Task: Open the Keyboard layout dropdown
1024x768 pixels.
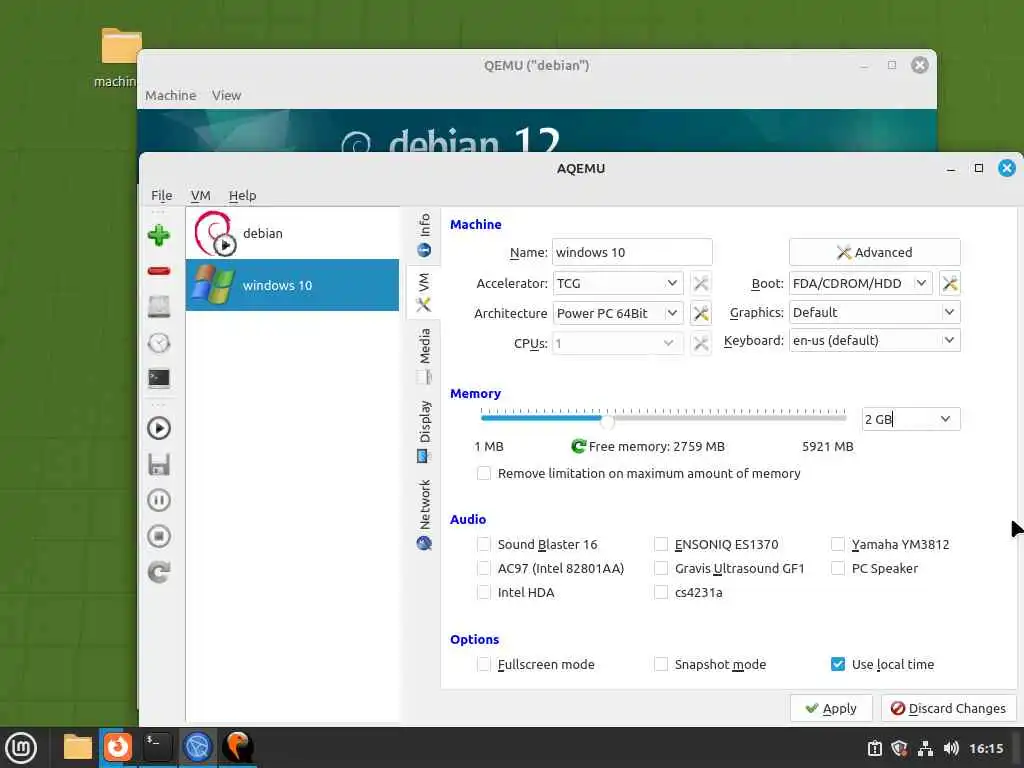Action: pos(875,340)
